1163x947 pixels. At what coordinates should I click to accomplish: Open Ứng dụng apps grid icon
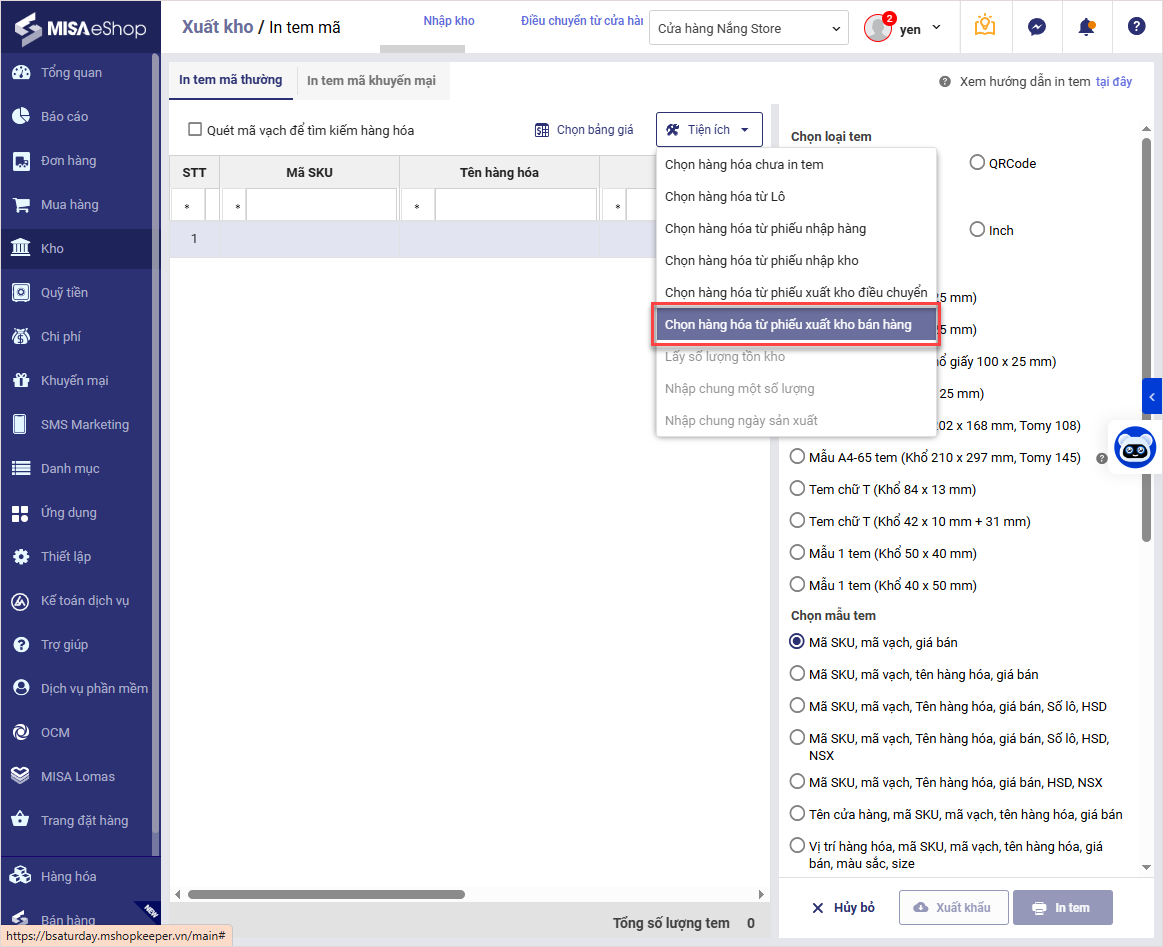[x=21, y=512]
